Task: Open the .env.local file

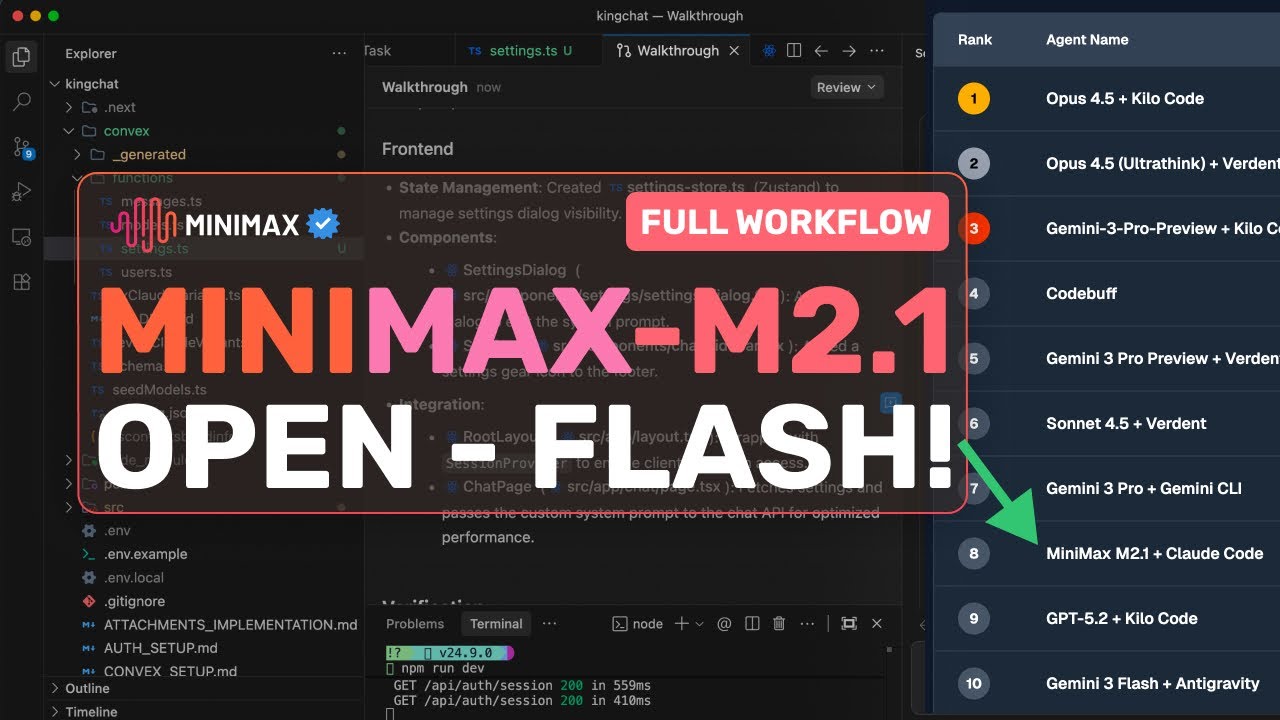Action: (x=133, y=577)
